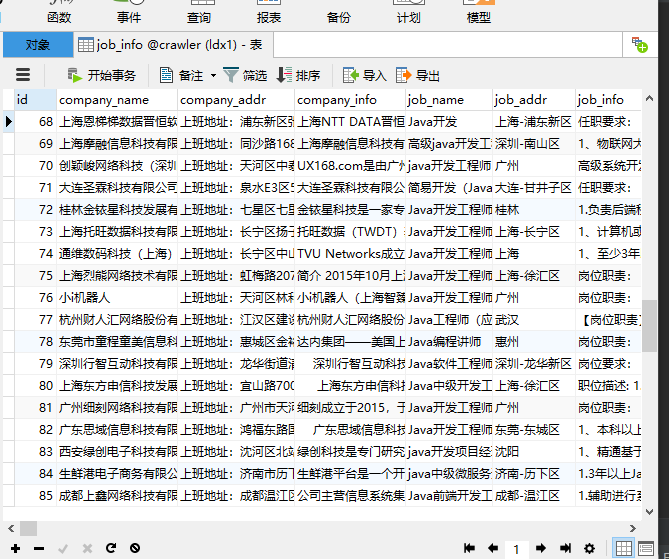
Task: Select the Java编程讲师 job_name cell
Action: [x=449, y=342]
